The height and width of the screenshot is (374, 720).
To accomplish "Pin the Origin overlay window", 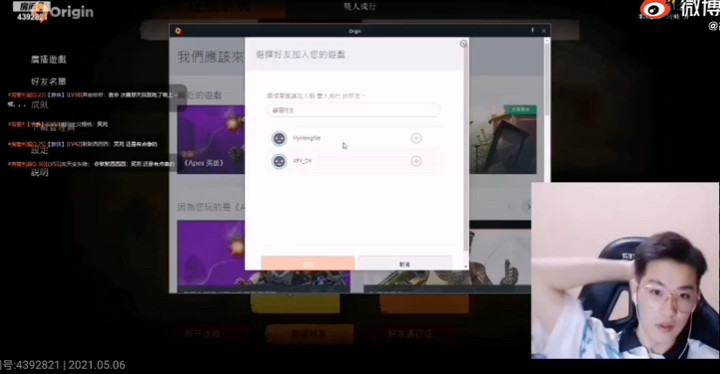I will (x=533, y=30).
